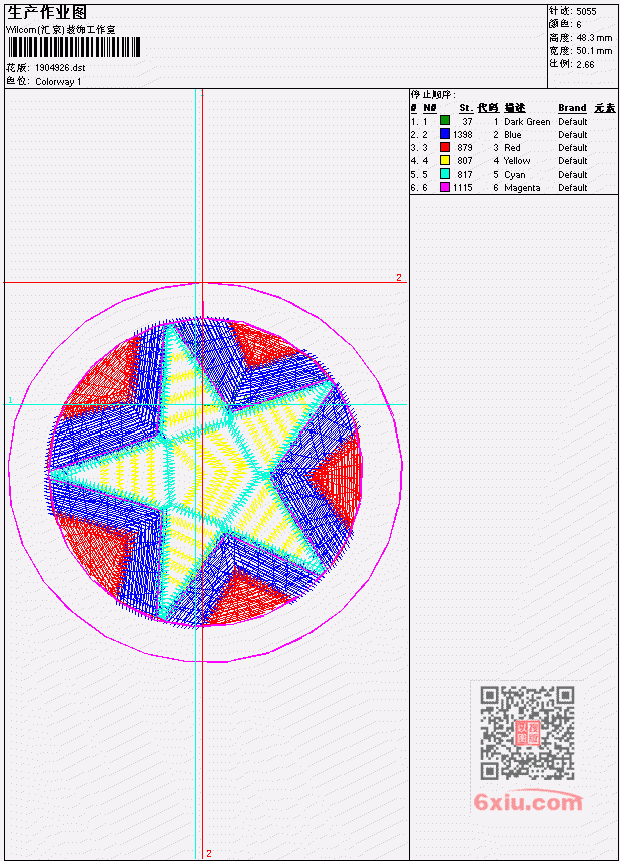The image size is (620, 861).
Task: Click stitch count 879 in Red row
Action: tap(465, 148)
